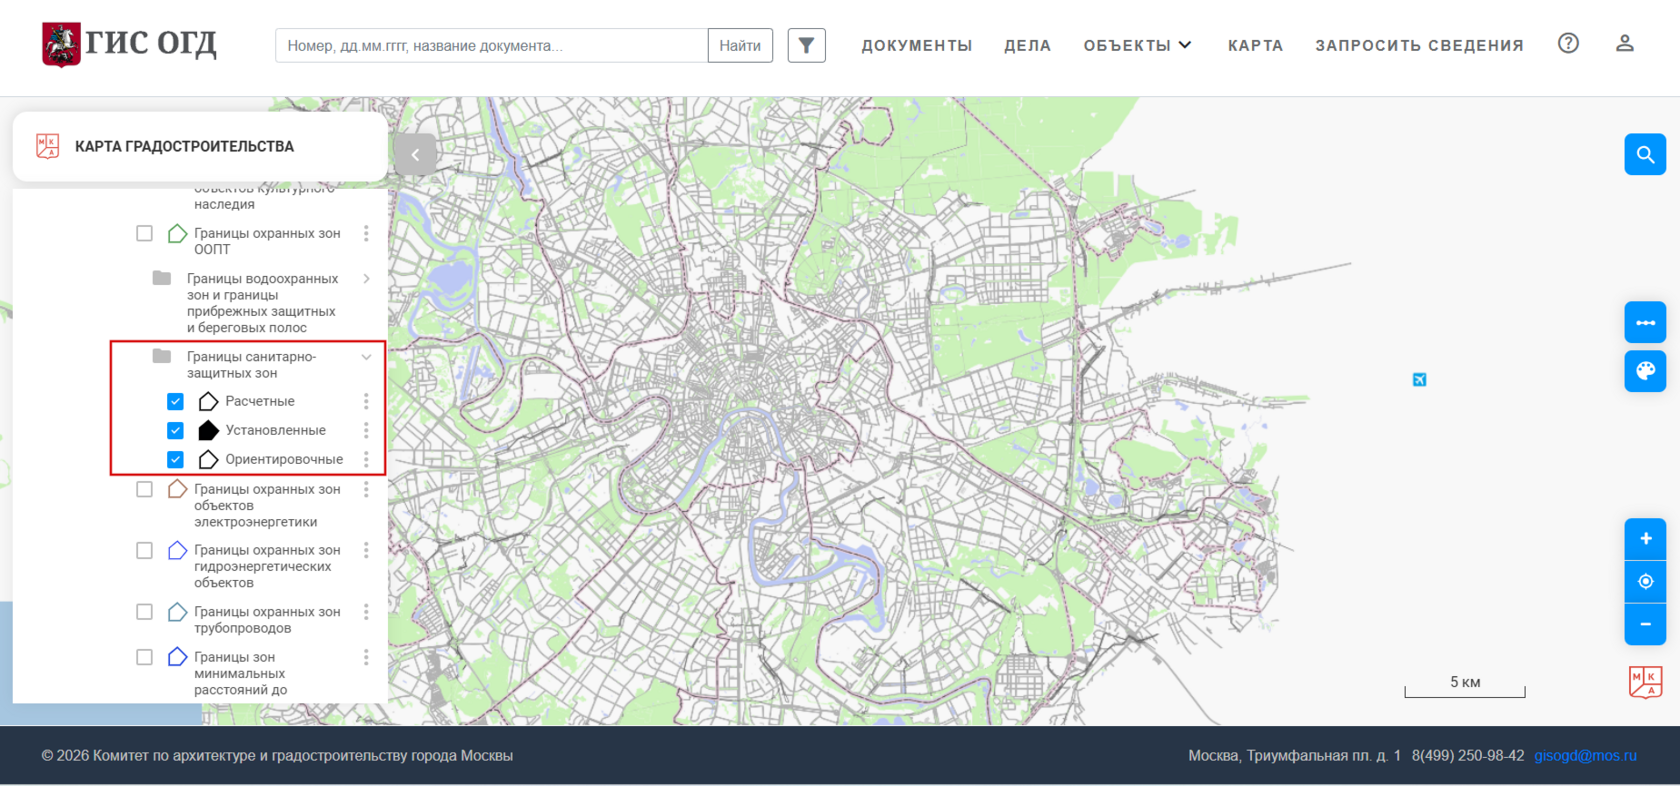This screenshot has height=786, width=1680.
Task: Open the Объекты dropdown menu
Action: coord(1138,45)
